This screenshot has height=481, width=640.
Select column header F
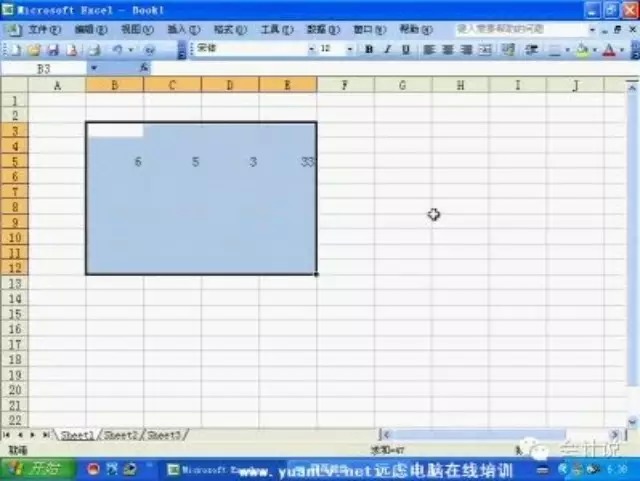pyautogui.click(x=345, y=85)
